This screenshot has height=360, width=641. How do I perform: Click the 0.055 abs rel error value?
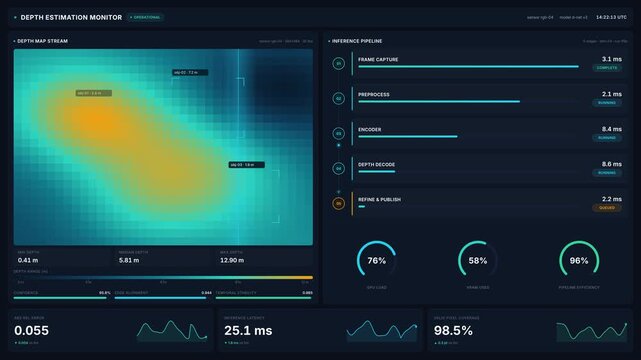click(x=31, y=330)
